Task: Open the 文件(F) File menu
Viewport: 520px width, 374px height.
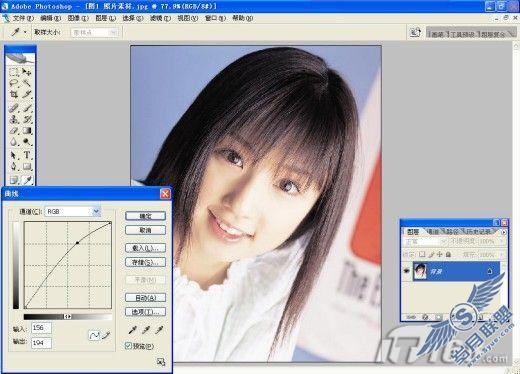Action: 23,18
